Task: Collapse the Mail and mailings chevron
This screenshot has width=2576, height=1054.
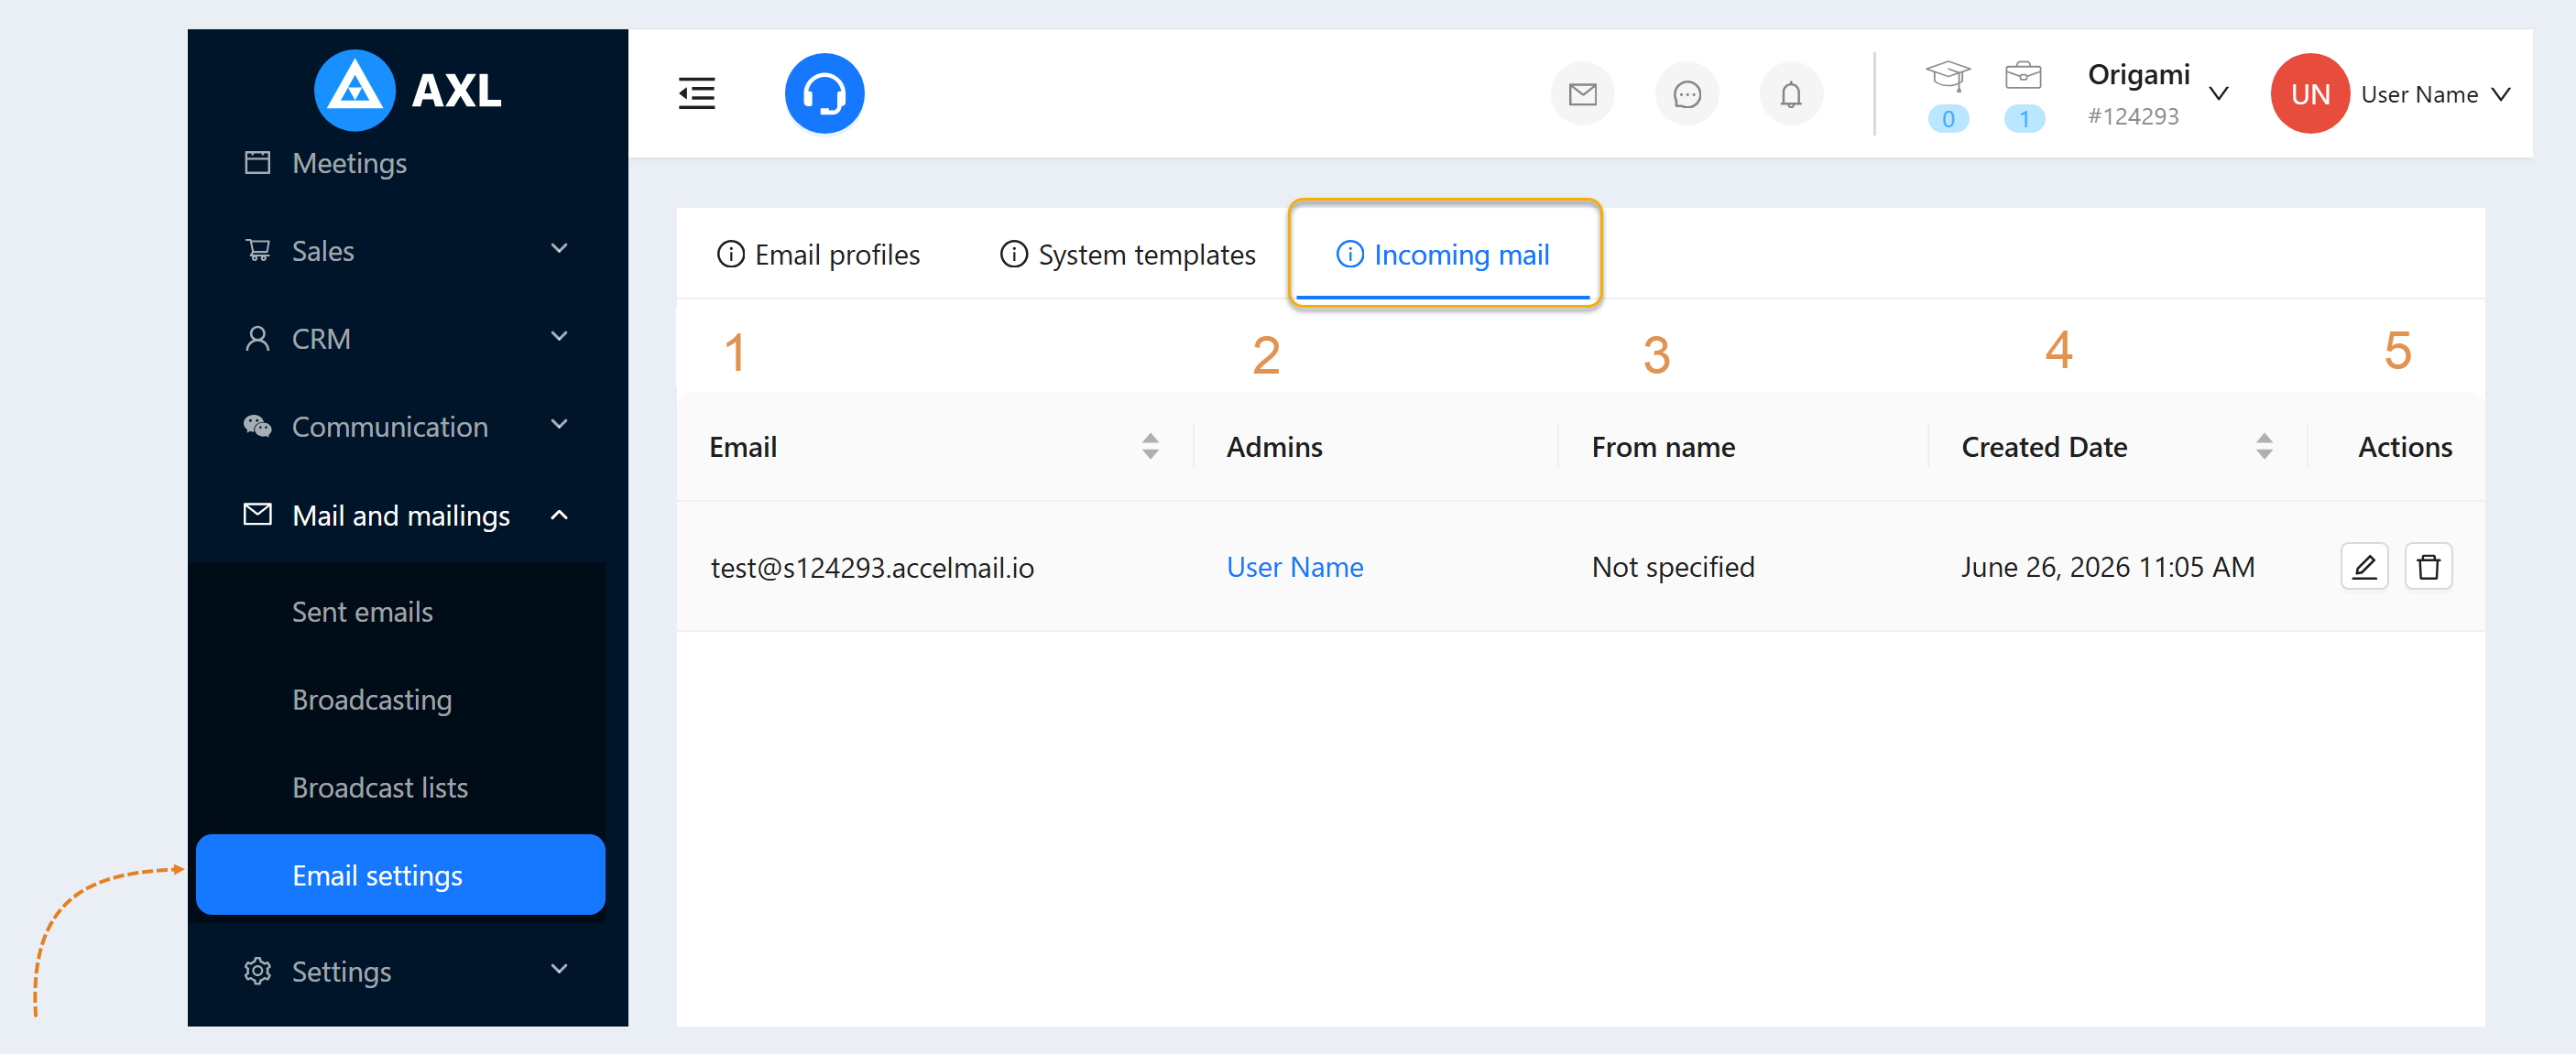Action: pos(559,514)
